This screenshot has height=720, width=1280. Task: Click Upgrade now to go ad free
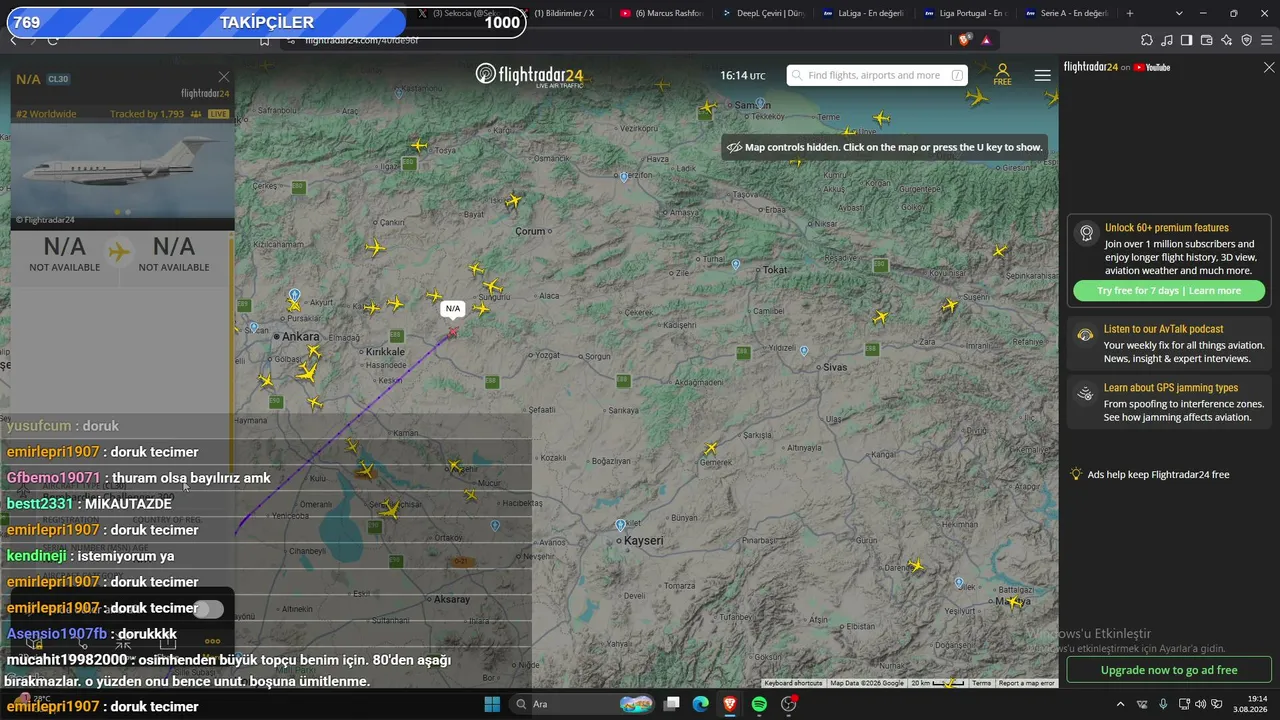[x=1169, y=670]
